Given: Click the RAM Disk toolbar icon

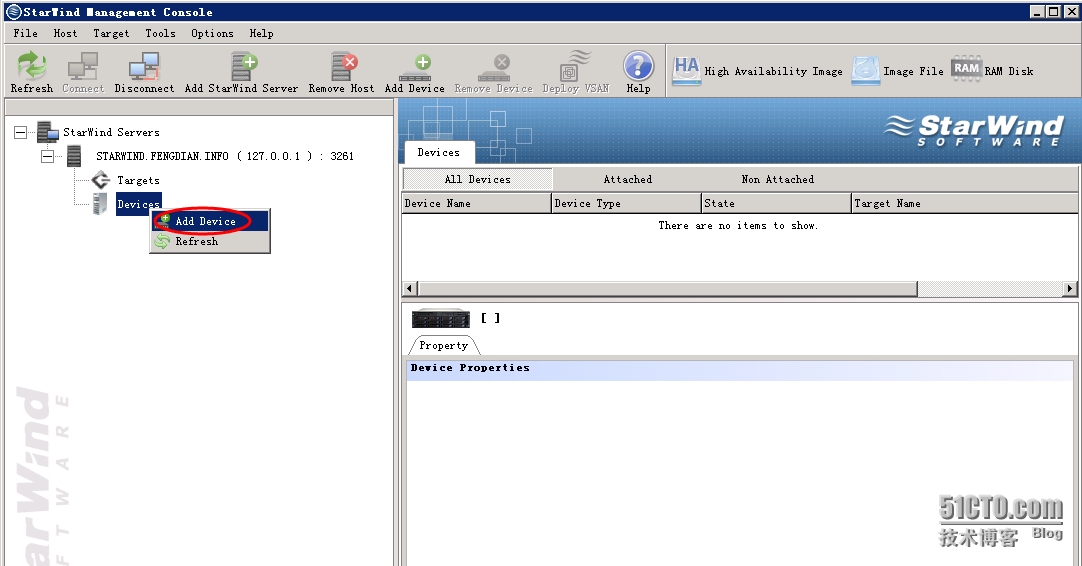Looking at the screenshot, I should click(x=967, y=68).
